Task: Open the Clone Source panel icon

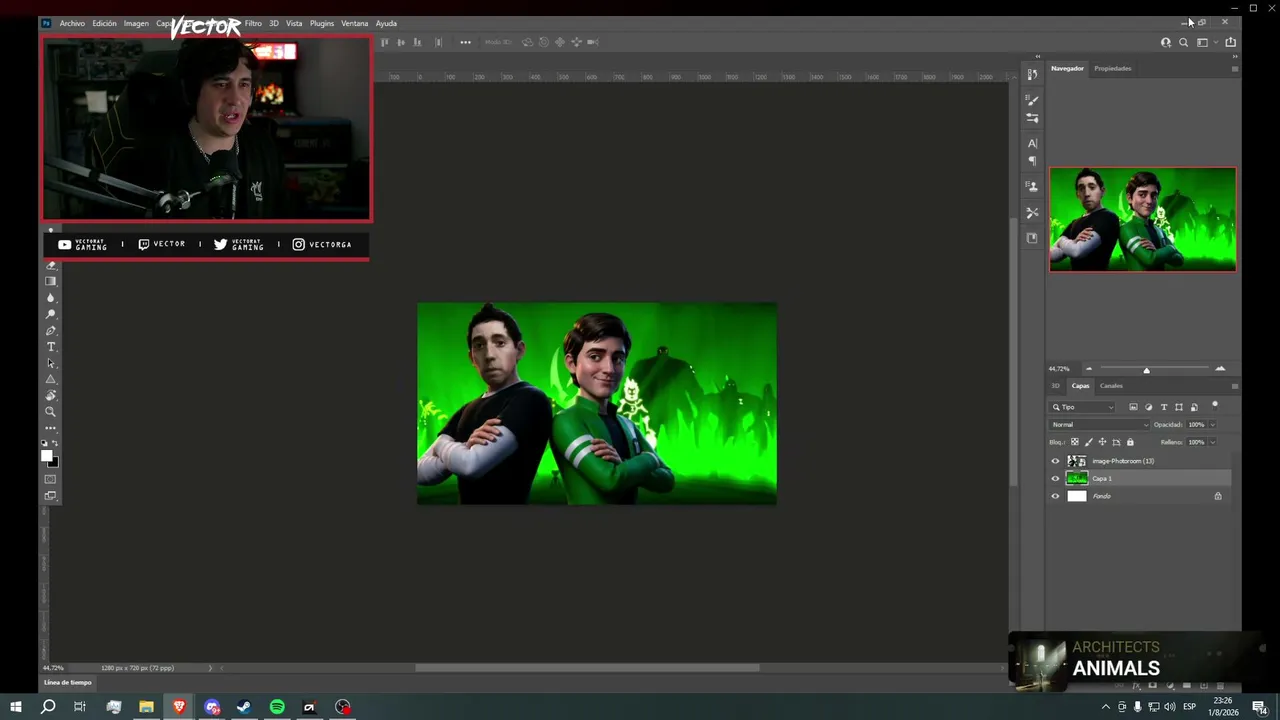Action: pos(1032,186)
